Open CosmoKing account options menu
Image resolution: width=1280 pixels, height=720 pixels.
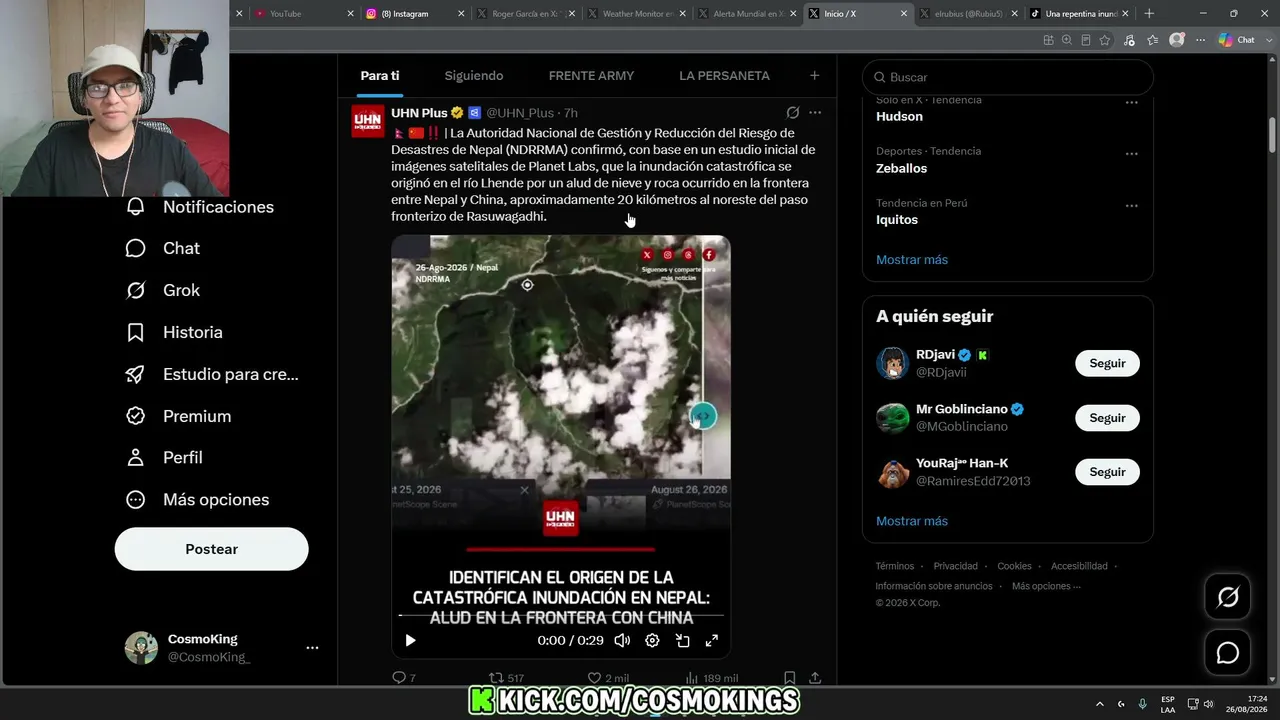pyautogui.click(x=312, y=648)
